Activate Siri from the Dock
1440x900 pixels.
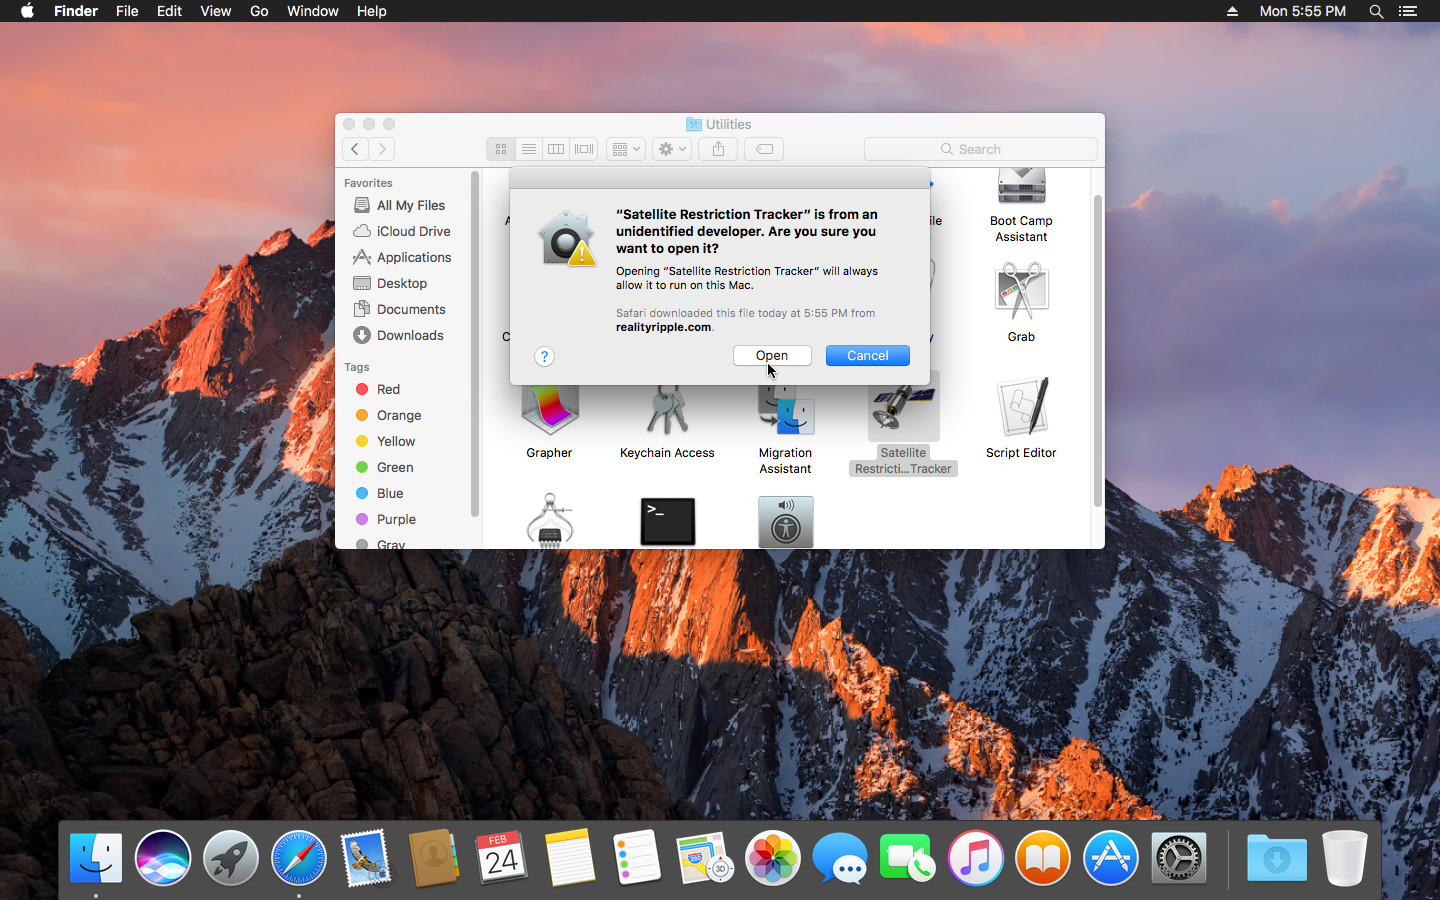click(162, 858)
